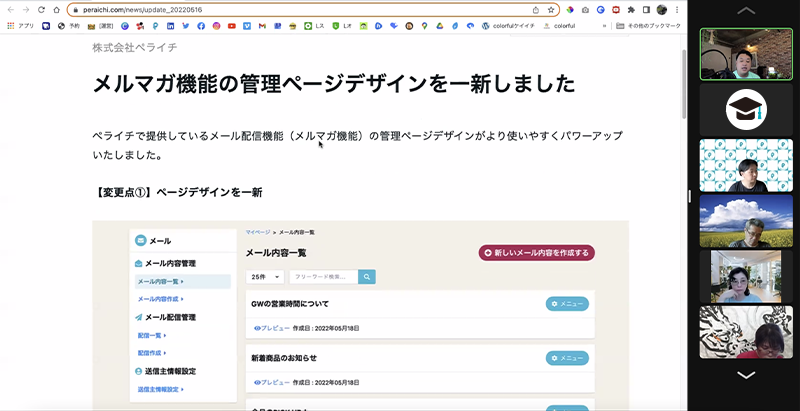This screenshot has width=800, height=411.
Task: Reload the page with the refresh icon
Action: point(41,9)
